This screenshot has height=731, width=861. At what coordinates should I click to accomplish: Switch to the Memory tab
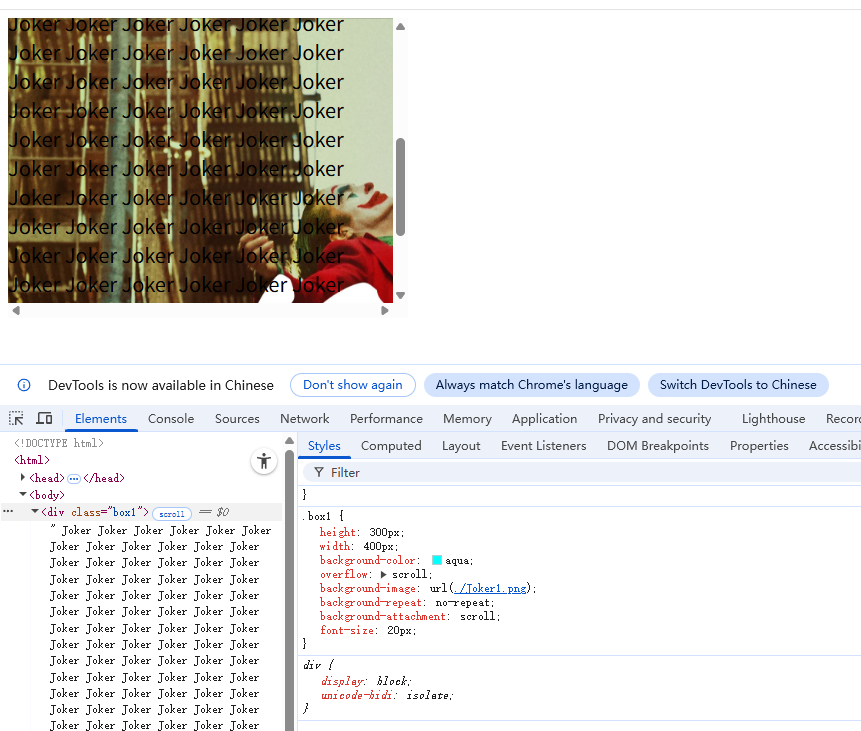point(467,418)
